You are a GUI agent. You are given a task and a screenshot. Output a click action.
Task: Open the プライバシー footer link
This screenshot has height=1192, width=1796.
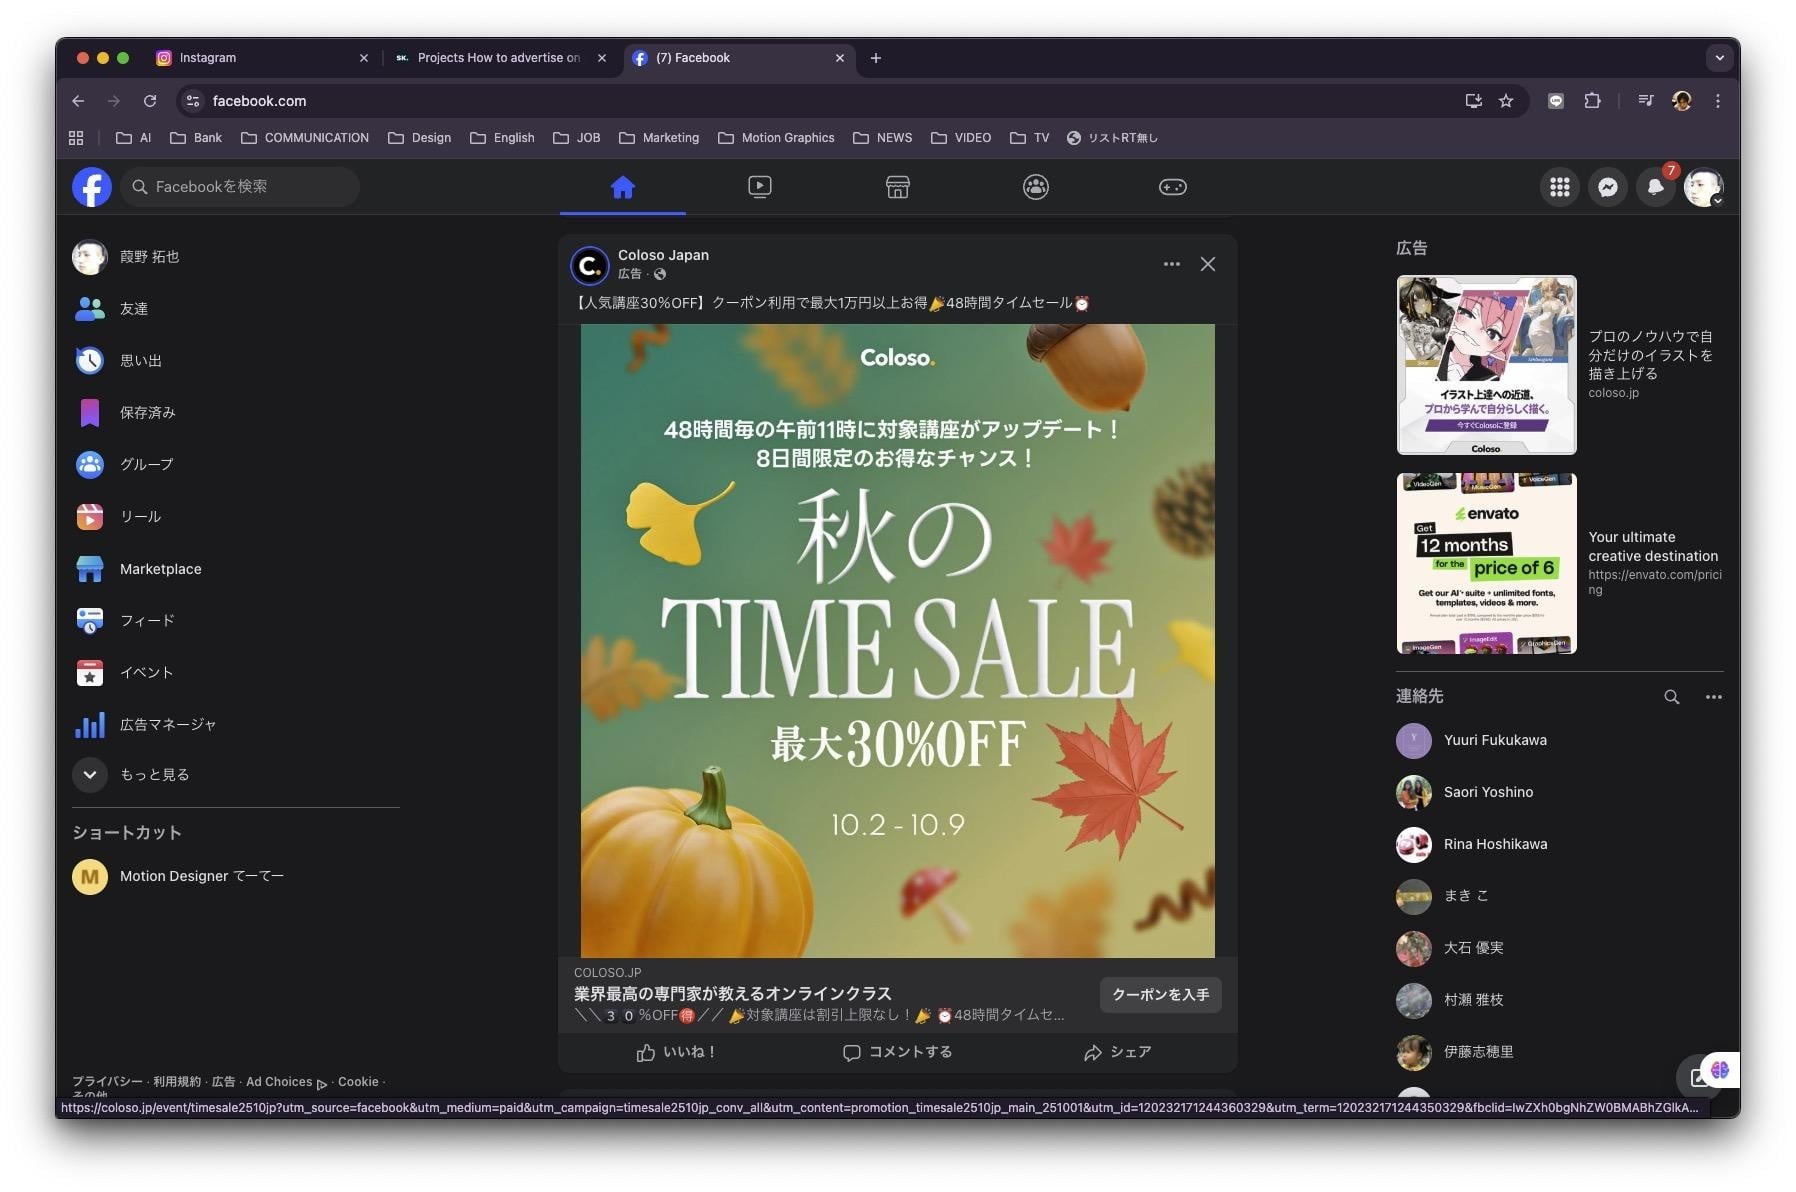pyautogui.click(x=107, y=1082)
